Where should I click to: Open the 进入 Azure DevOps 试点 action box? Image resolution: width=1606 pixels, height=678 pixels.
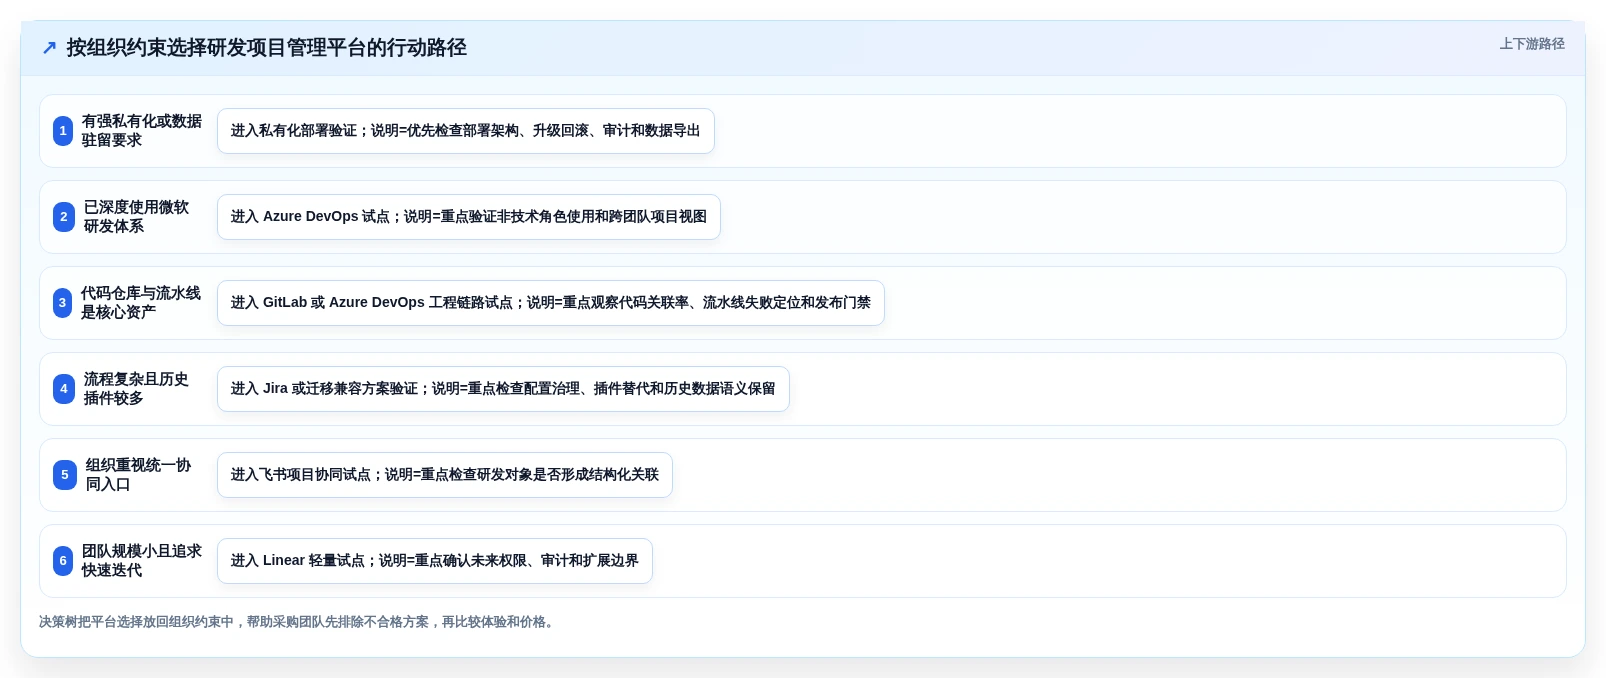pyautogui.click(x=469, y=217)
